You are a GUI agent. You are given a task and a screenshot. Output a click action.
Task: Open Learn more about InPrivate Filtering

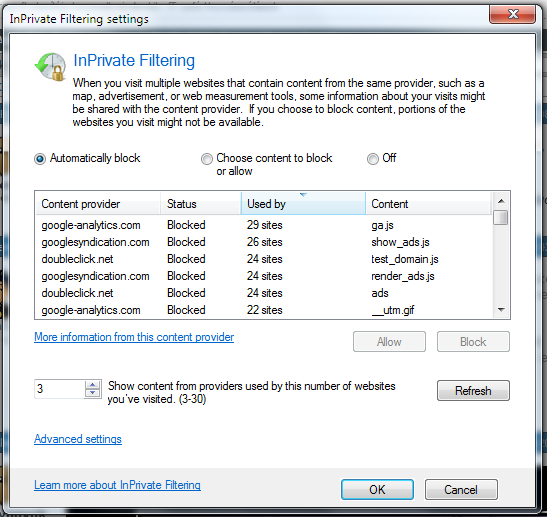pyautogui.click(x=117, y=485)
